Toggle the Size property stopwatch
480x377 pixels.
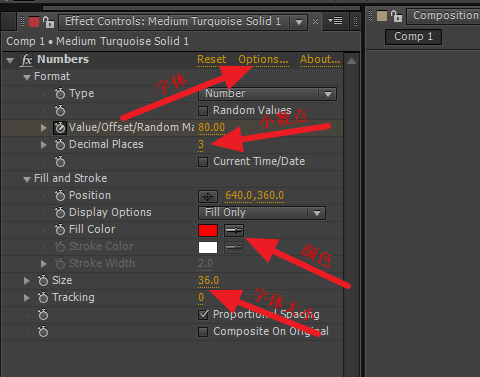coord(43,281)
